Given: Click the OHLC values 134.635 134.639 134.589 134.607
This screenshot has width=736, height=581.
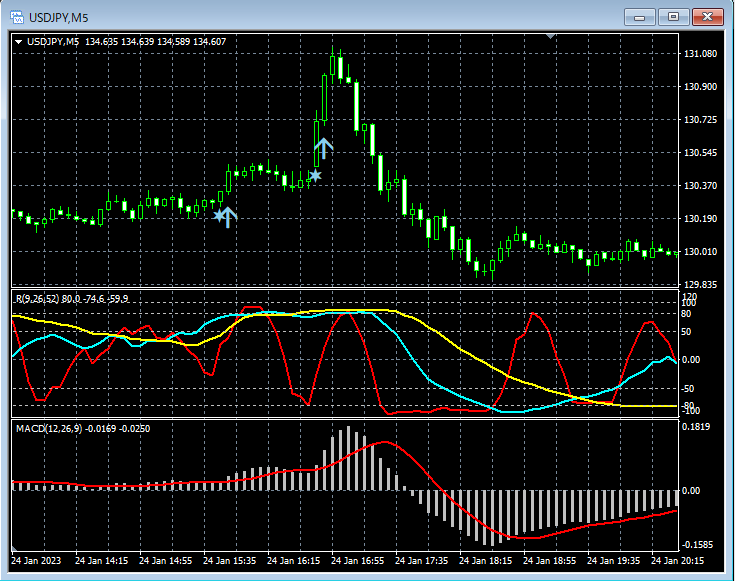Looking at the screenshot, I should pos(155,42).
